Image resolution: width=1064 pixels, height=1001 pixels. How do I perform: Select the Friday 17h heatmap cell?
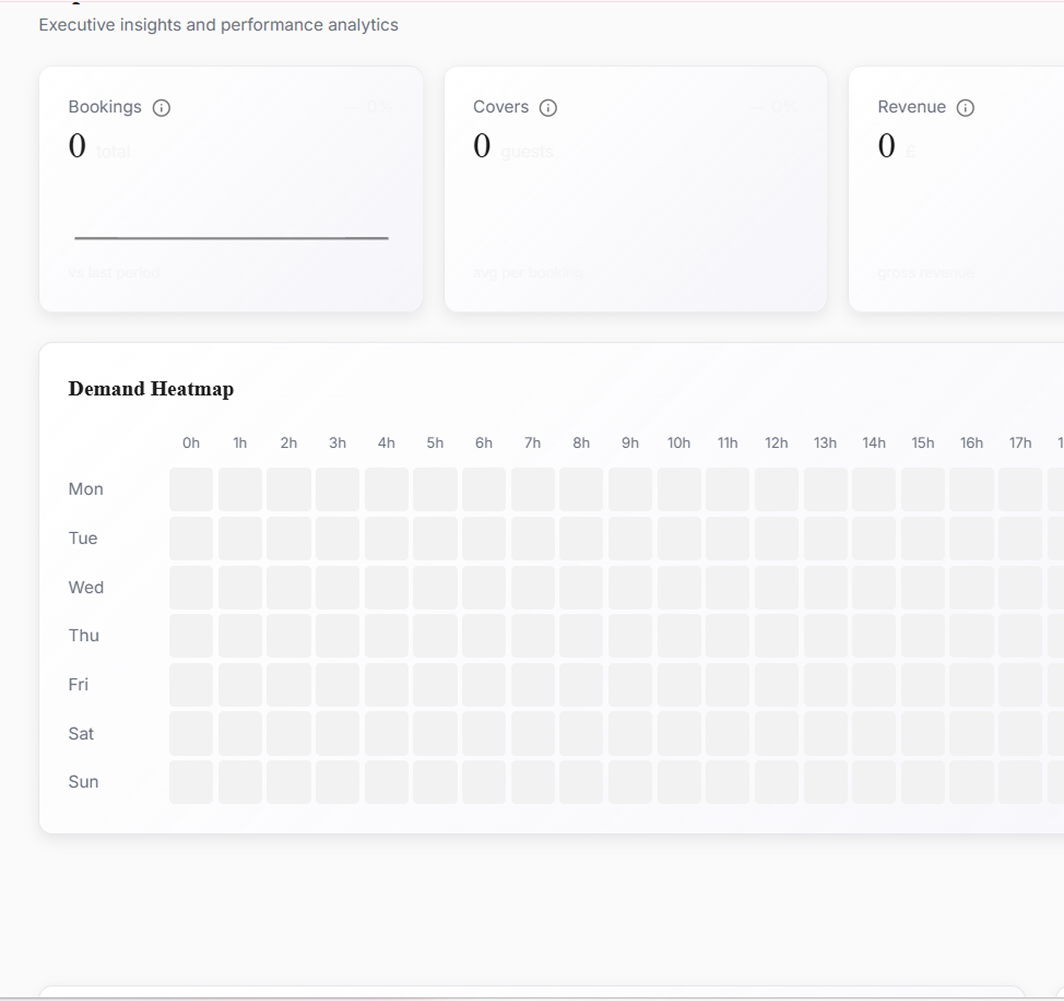1020,684
